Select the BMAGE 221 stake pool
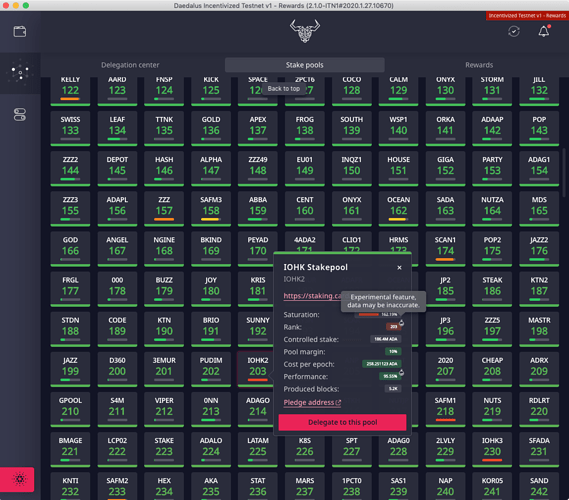Screen dimensions: 569x500 coord(70,450)
